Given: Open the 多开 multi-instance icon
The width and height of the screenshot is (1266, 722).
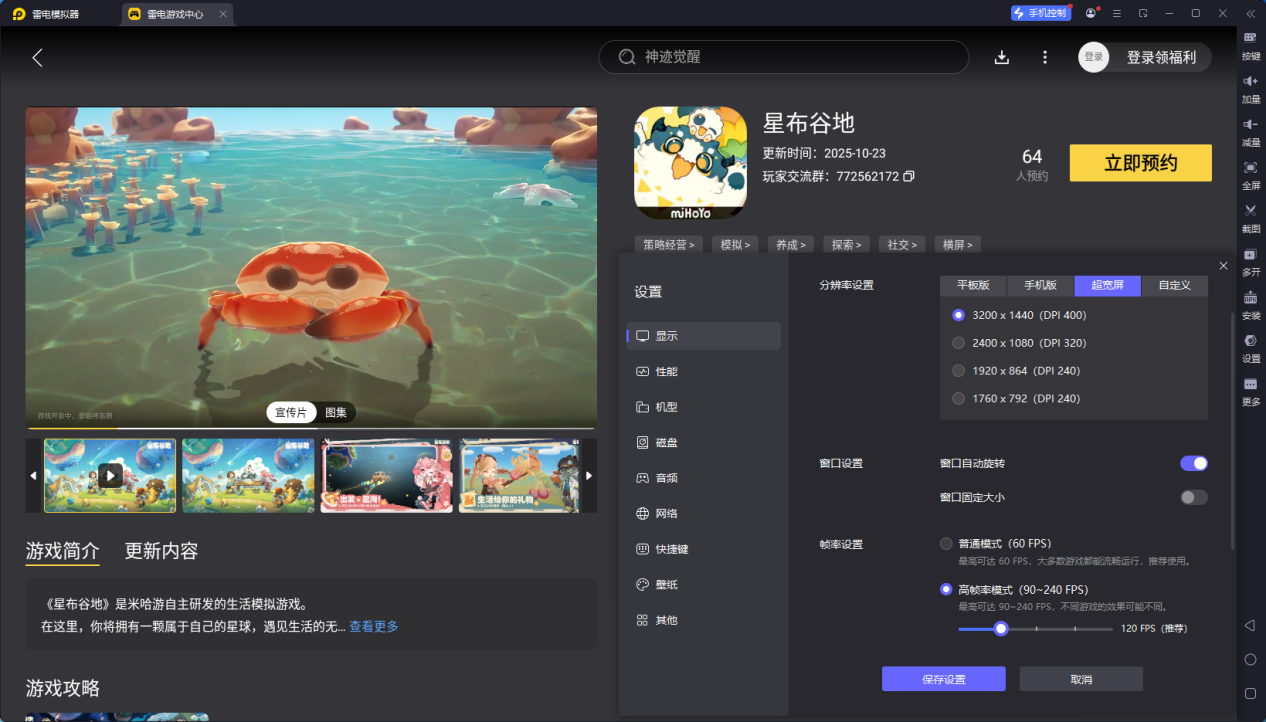Looking at the screenshot, I should tap(1250, 255).
